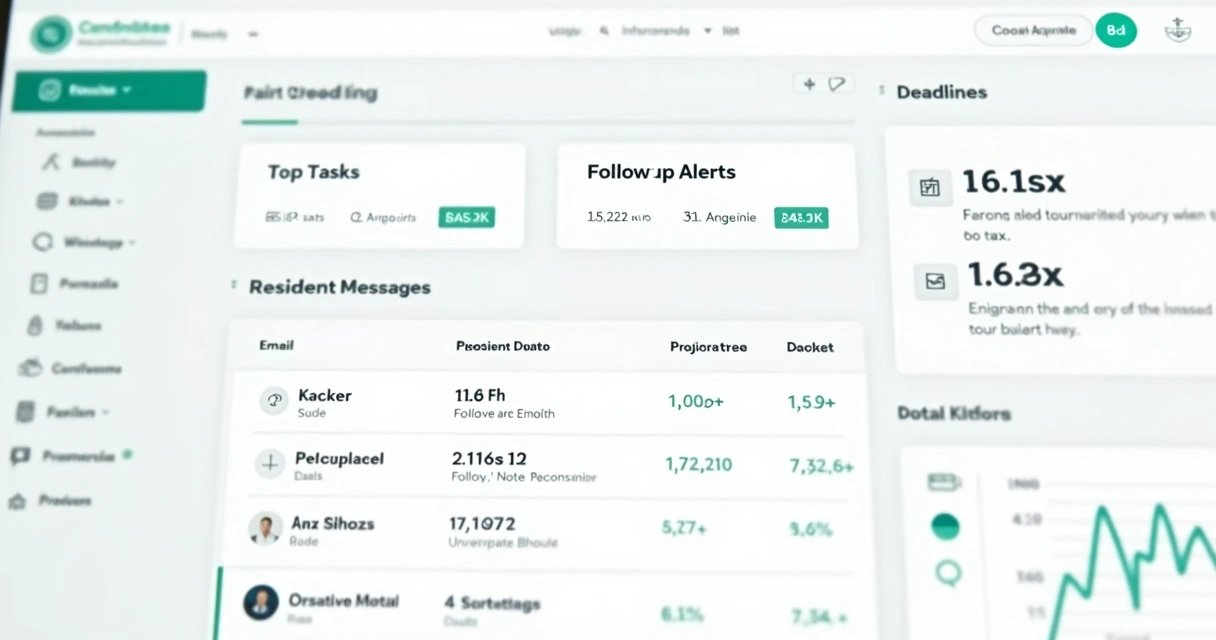Select the filled green circle chart legend
1216x640 pixels.
(x=945, y=527)
